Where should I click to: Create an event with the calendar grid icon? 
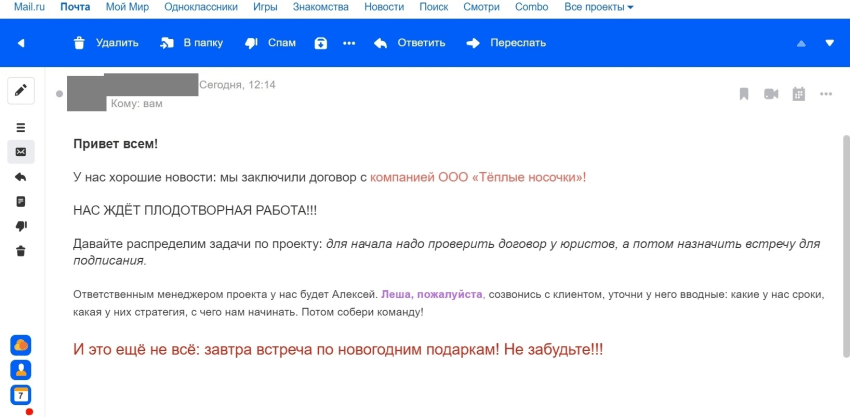click(799, 94)
